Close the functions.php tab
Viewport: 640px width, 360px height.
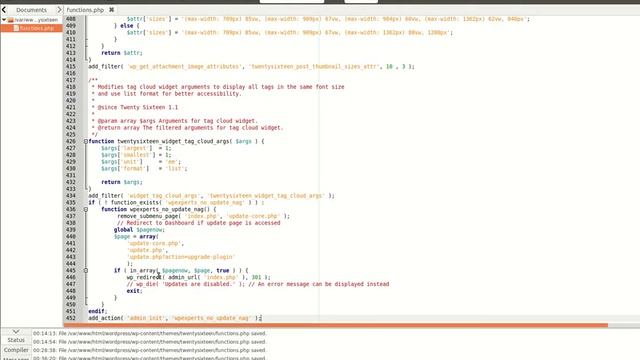[111, 10]
